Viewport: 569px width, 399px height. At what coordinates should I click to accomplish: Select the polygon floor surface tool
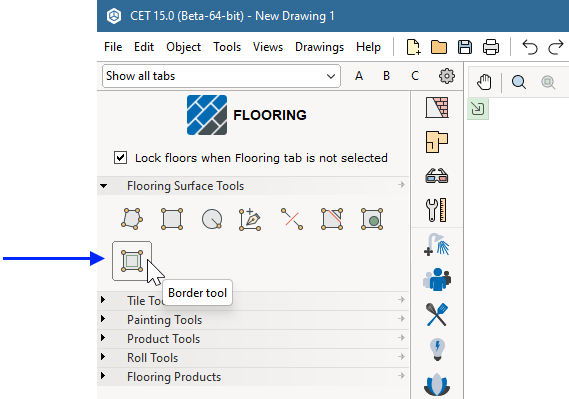click(x=132, y=219)
